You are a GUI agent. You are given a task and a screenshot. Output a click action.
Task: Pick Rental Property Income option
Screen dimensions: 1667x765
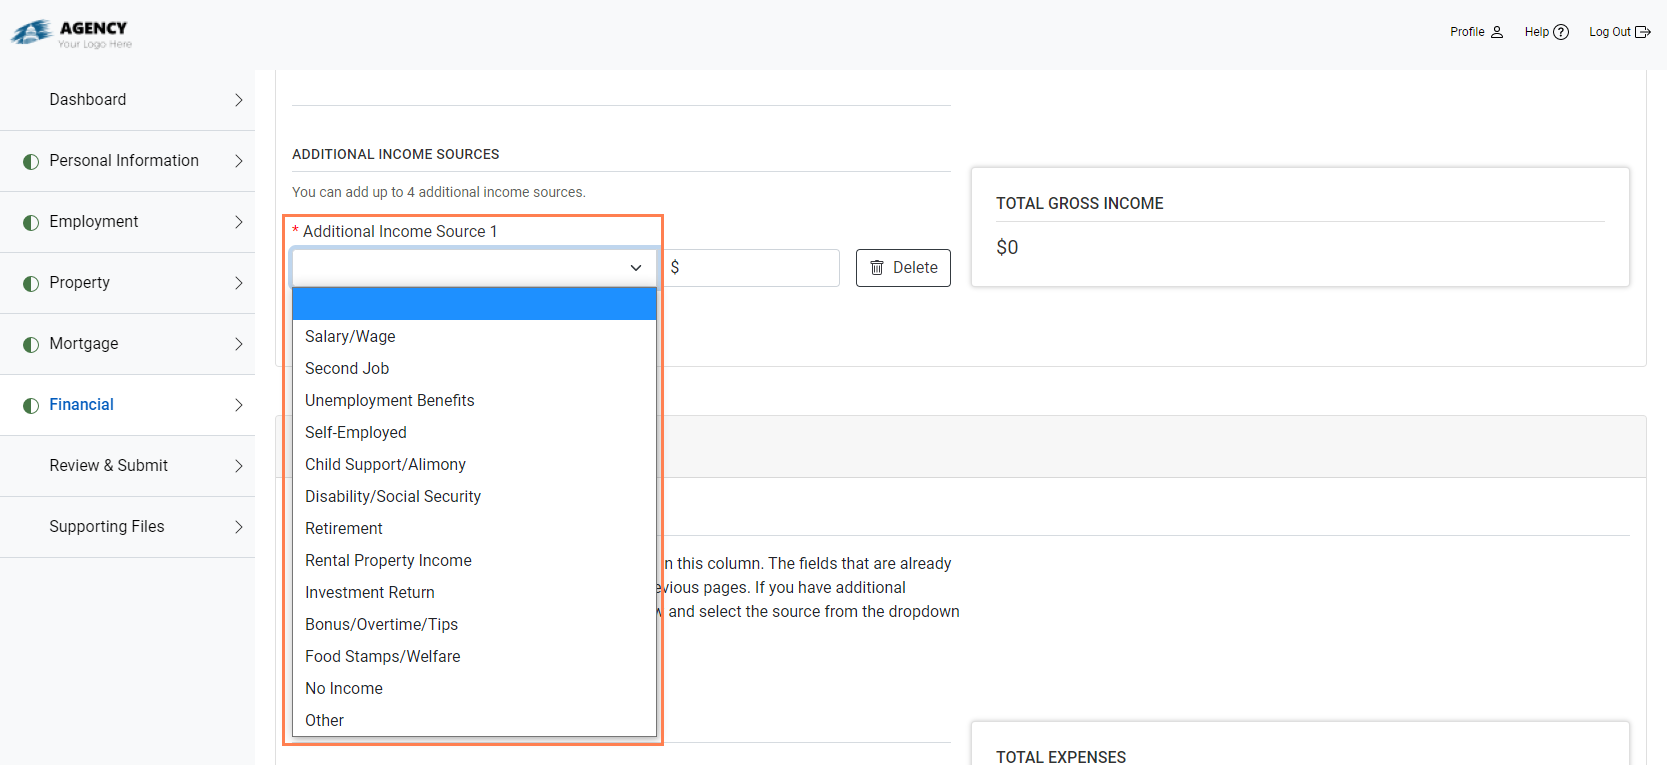click(388, 561)
